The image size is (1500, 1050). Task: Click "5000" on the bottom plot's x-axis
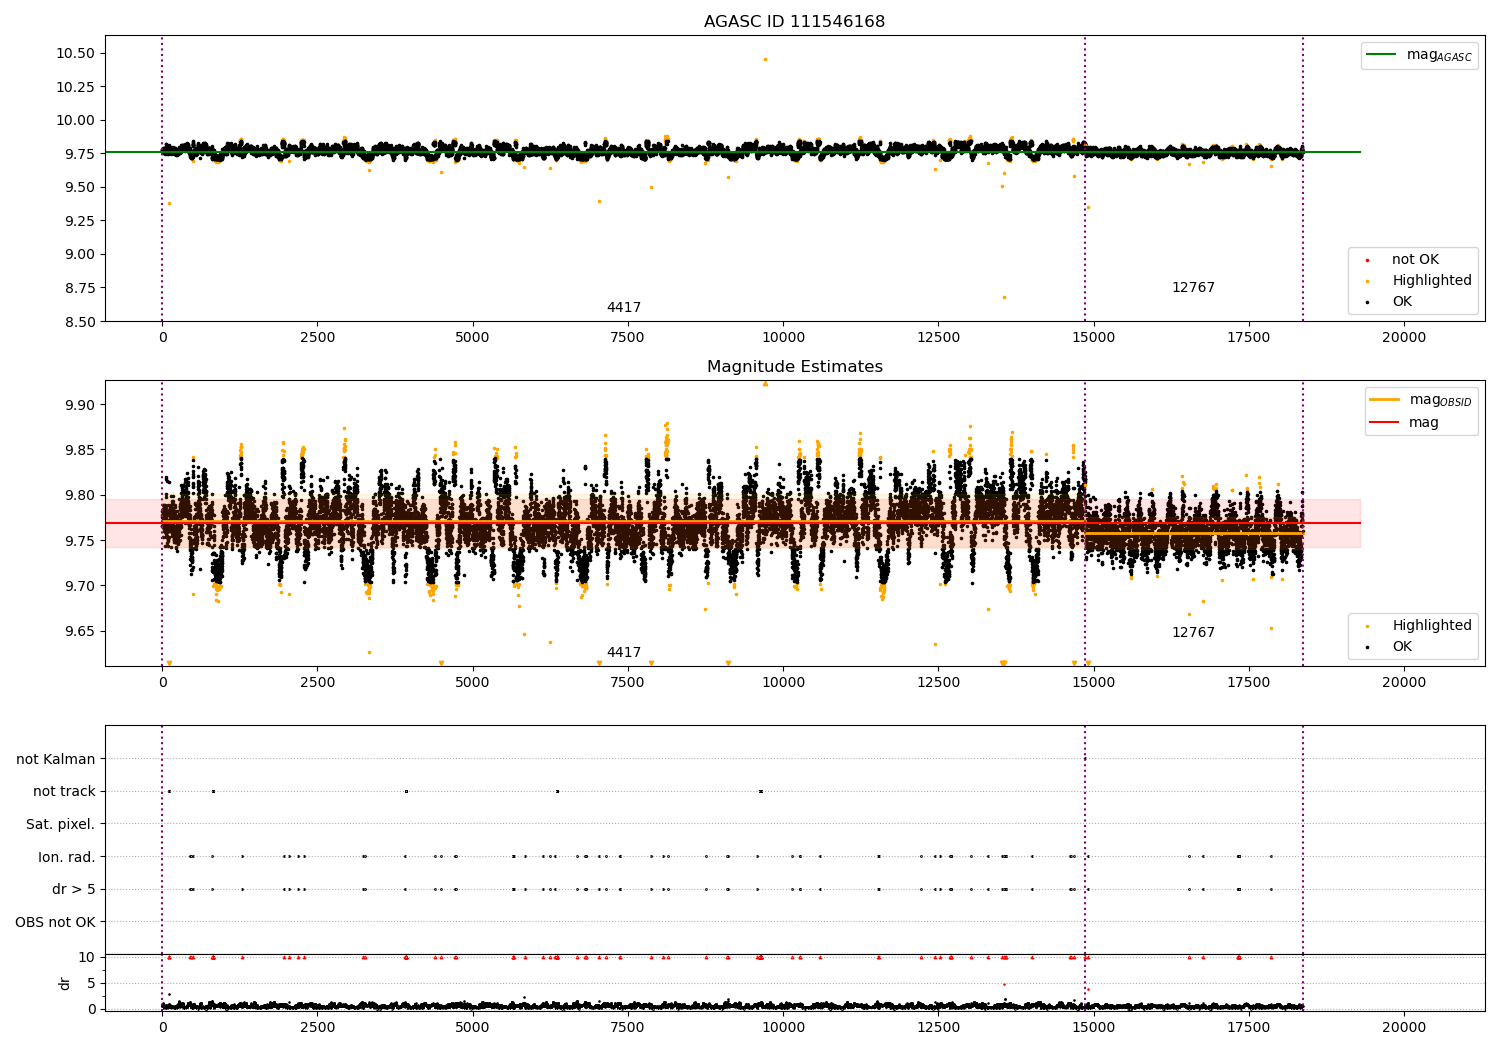[x=472, y=1027]
